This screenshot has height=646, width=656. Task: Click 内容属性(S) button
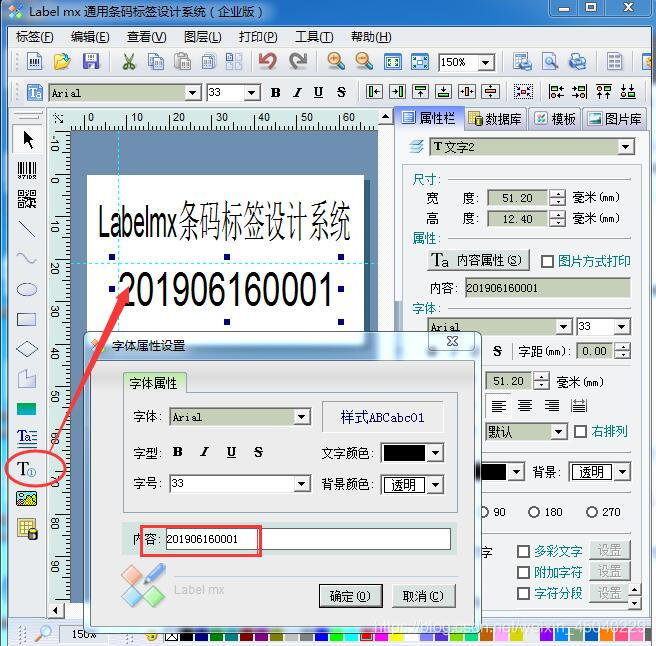(478, 260)
